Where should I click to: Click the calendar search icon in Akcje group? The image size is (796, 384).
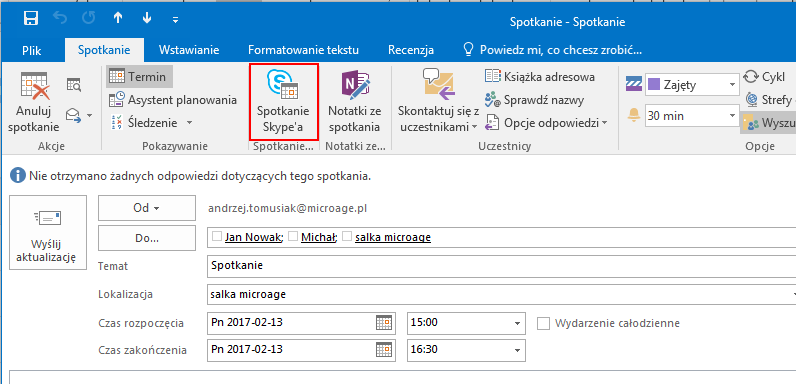coord(74,85)
